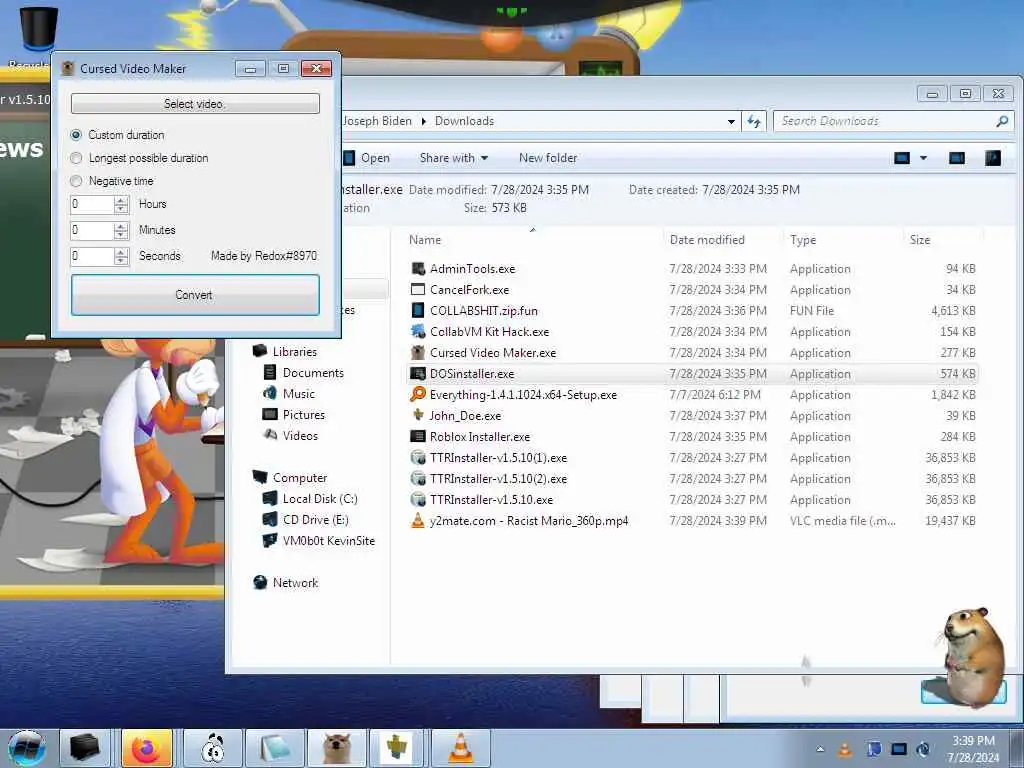Sort files by the Name column header
The height and width of the screenshot is (768, 1024).
(x=425, y=240)
